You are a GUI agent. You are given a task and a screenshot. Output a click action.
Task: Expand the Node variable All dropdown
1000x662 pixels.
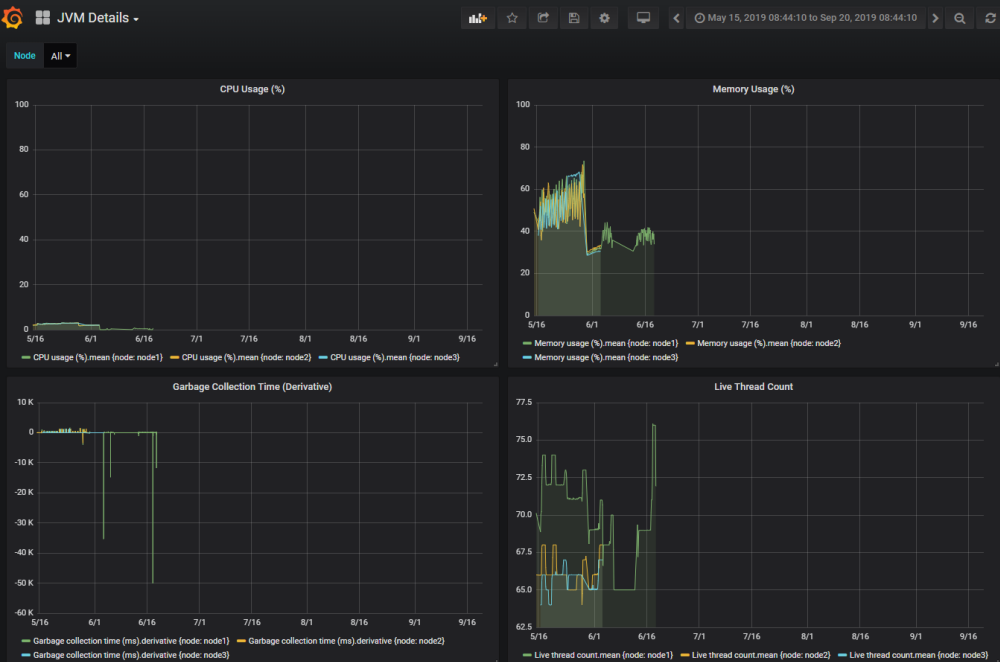click(x=60, y=55)
